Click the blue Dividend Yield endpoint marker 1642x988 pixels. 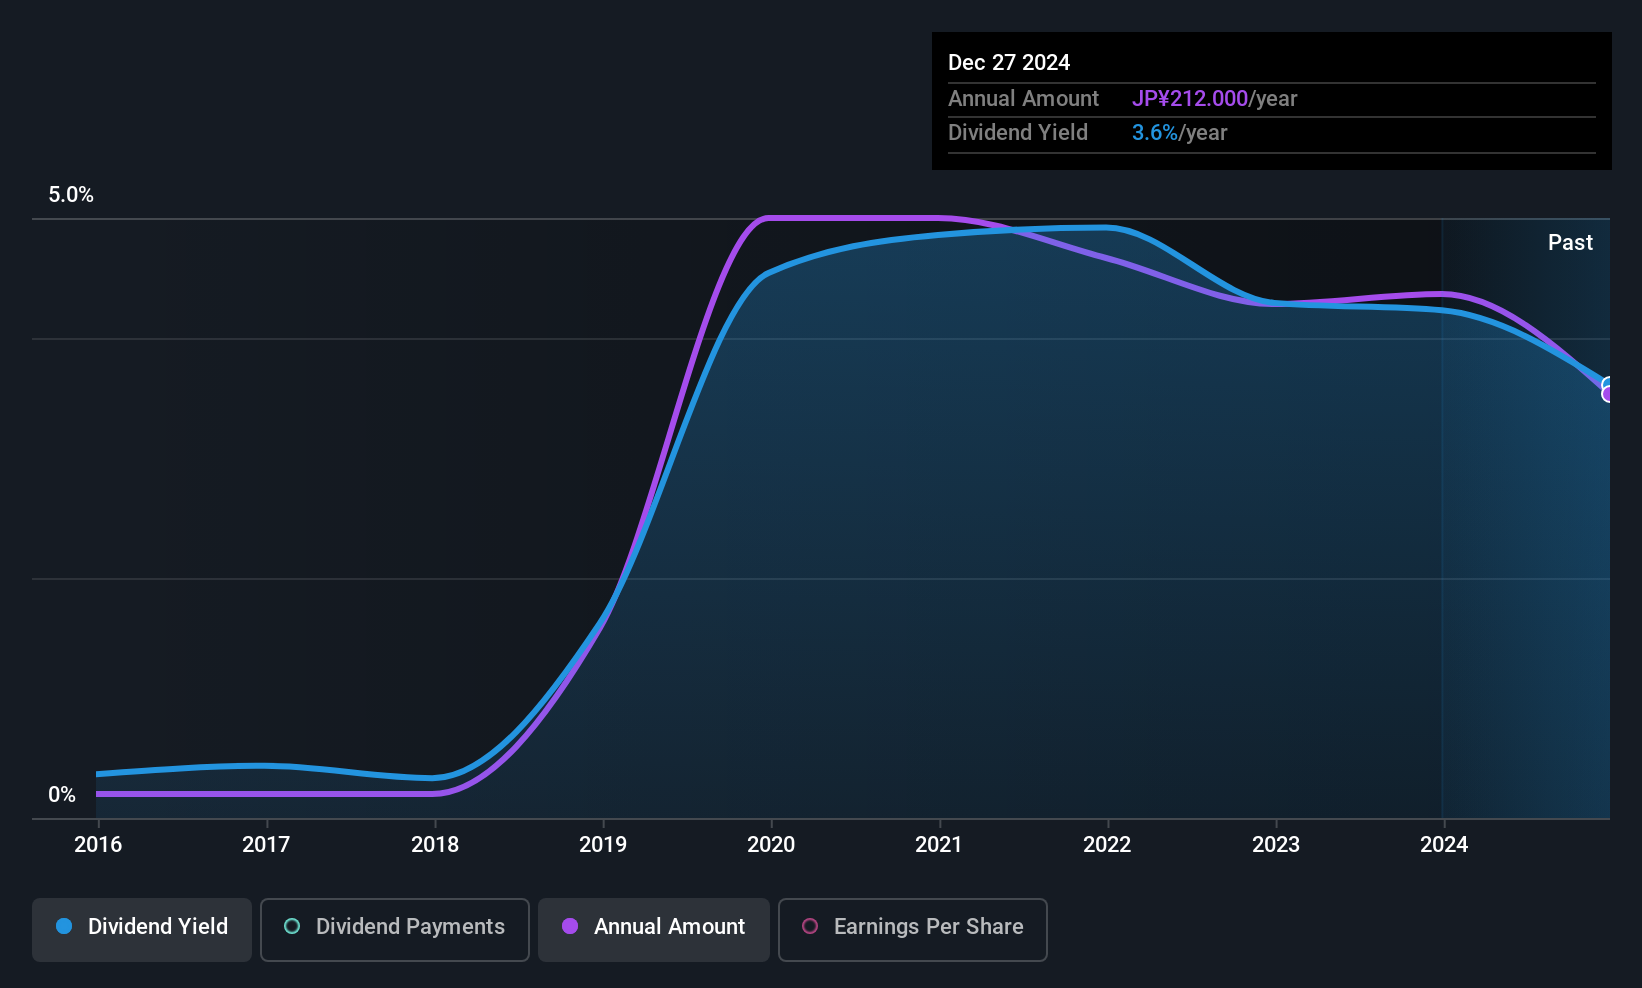coord(1608,385)
